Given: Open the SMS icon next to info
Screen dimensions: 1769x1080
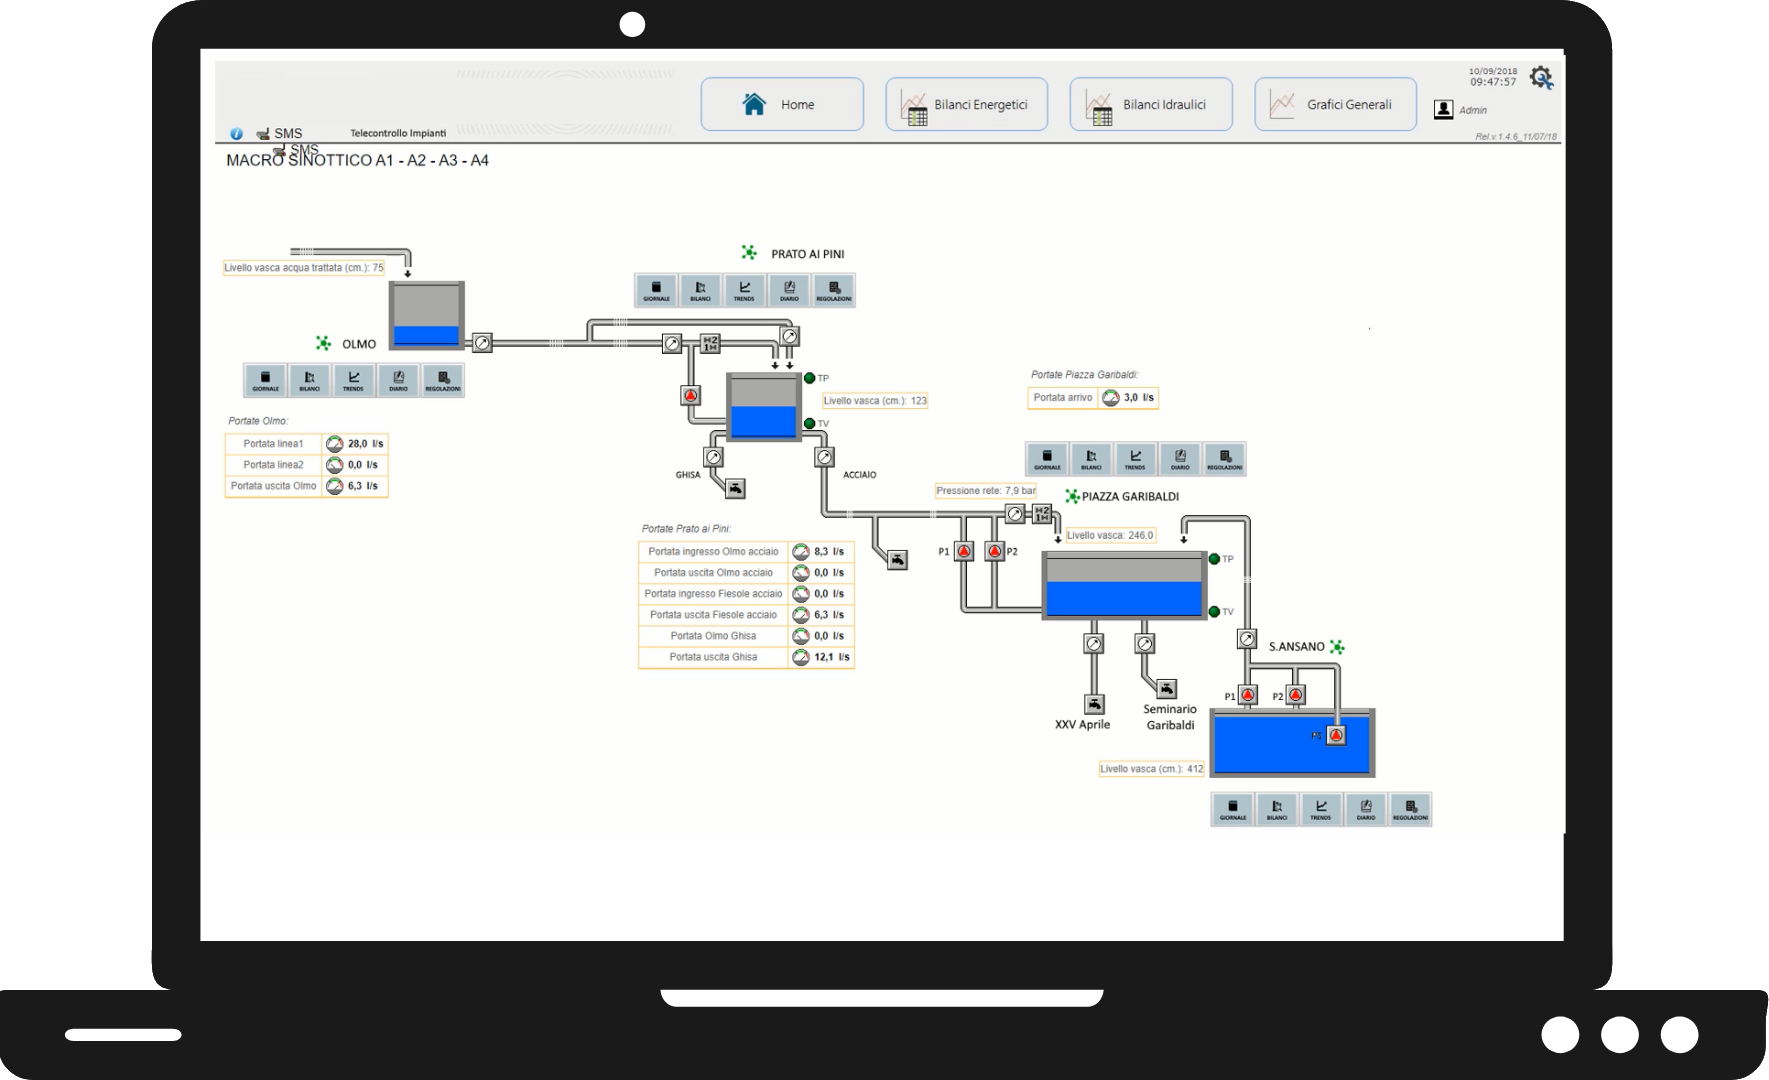Looking at the screenshot, I should [x=263, y=134].
